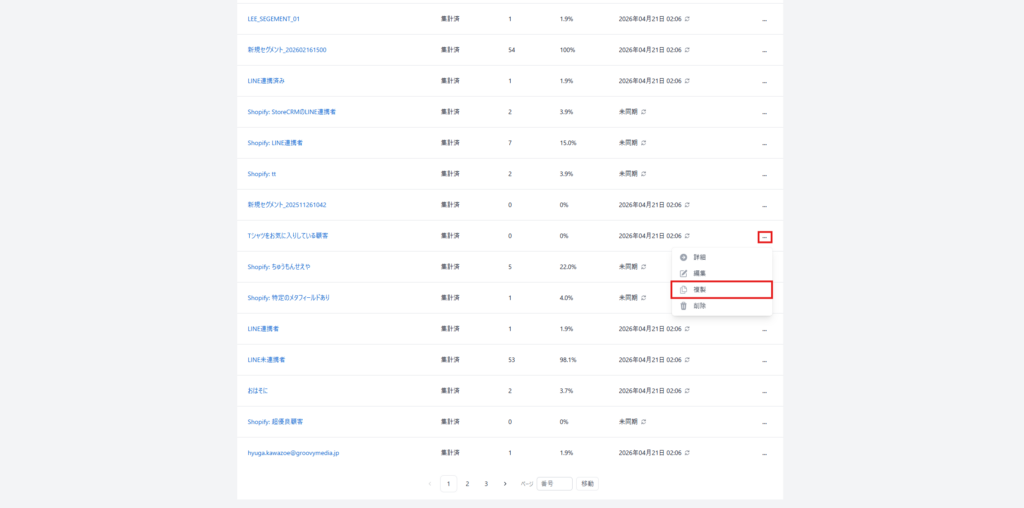Click sync icon for LINE未連携者 segment
The height and width of the screenshot is (508, 1024).
point(687,359)
